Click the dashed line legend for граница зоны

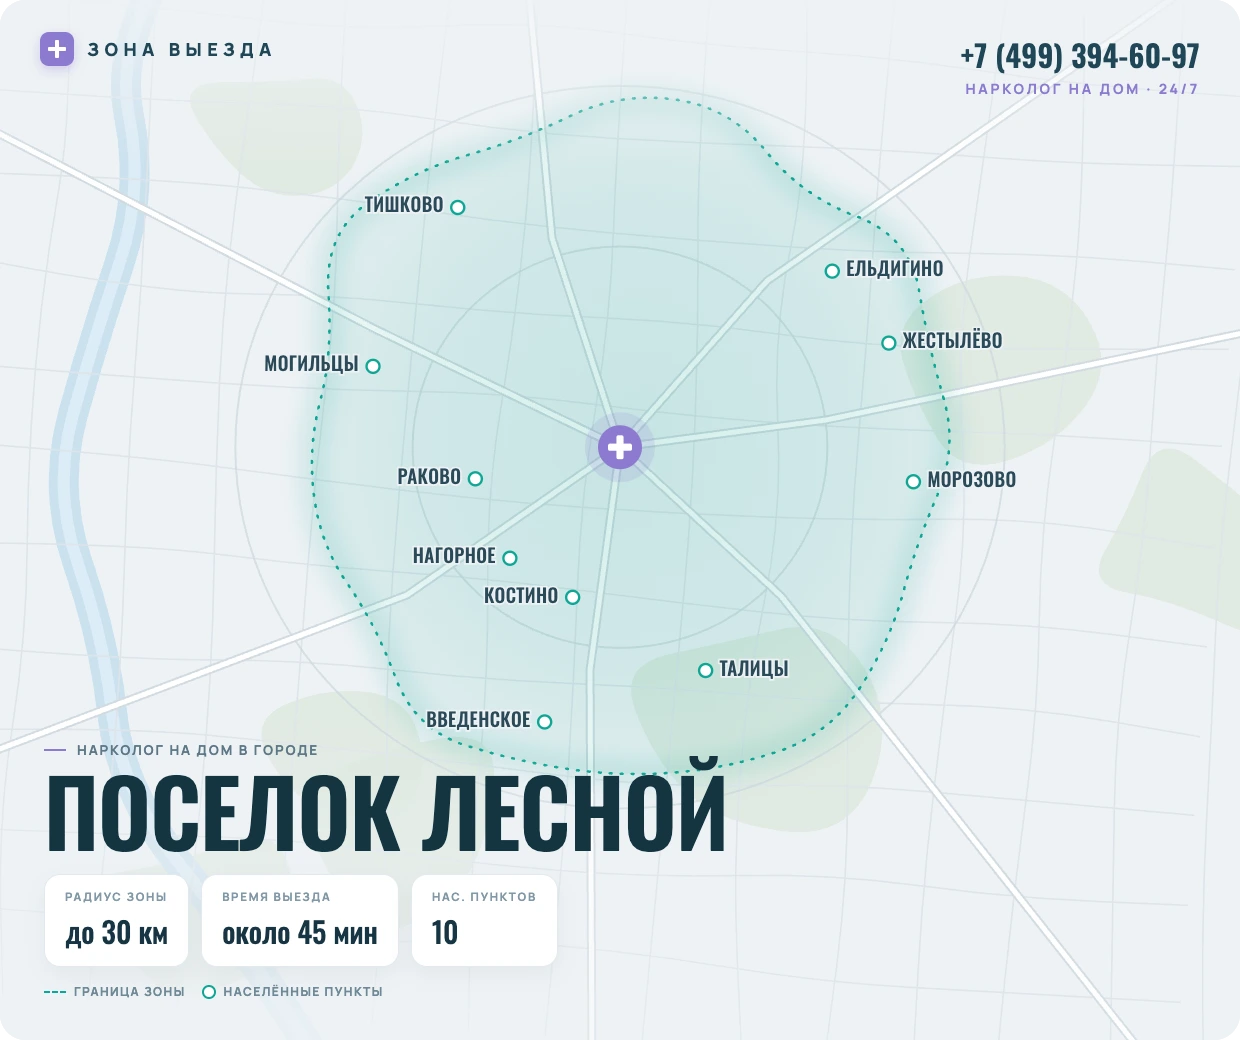point(55,992)
